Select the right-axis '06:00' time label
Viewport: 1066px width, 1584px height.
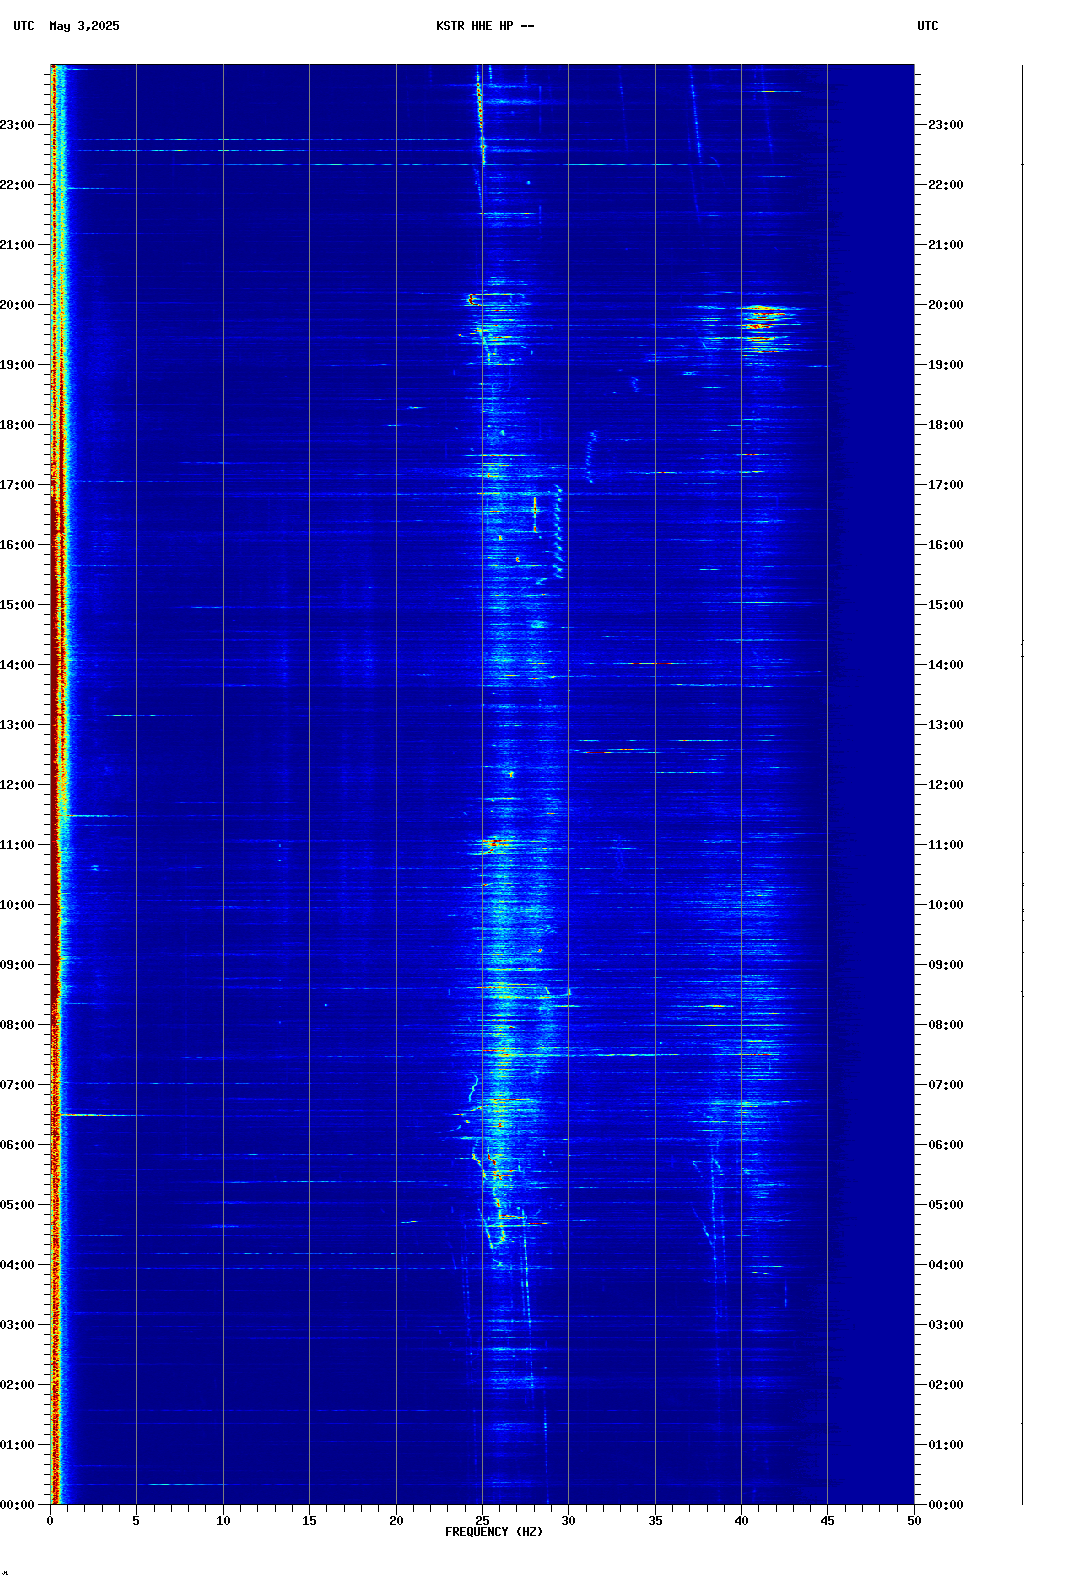[946, 1145]
